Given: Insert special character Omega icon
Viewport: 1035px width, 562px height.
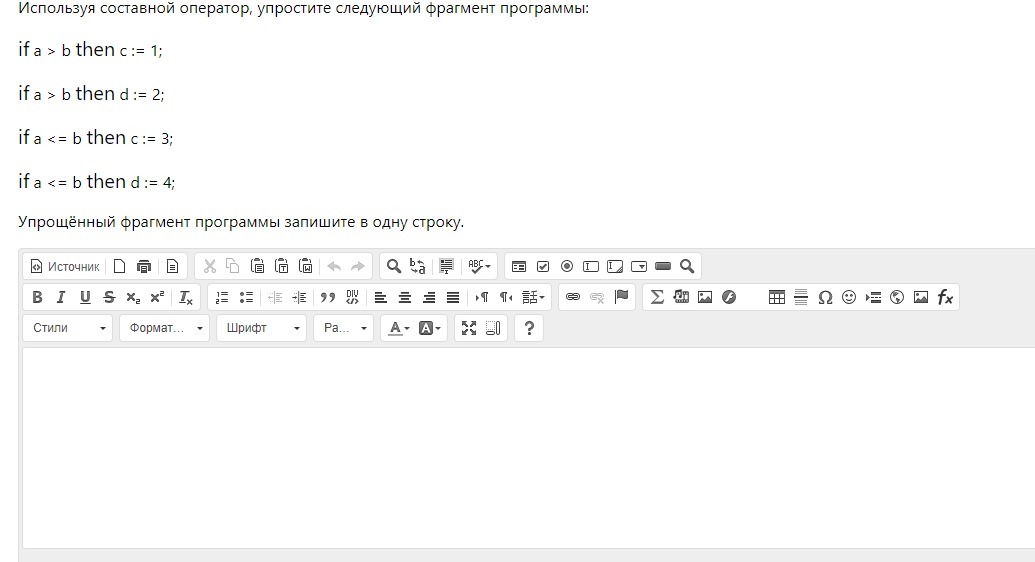Looking at the screenshot, I should [x=825, y=297].
